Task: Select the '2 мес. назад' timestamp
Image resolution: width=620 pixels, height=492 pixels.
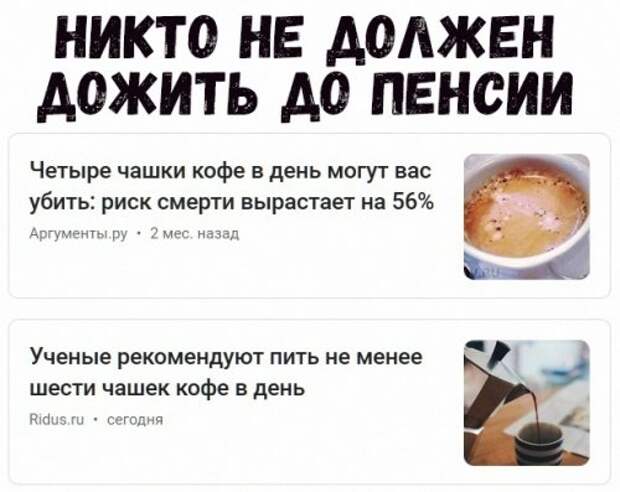Action: [195, 234]
